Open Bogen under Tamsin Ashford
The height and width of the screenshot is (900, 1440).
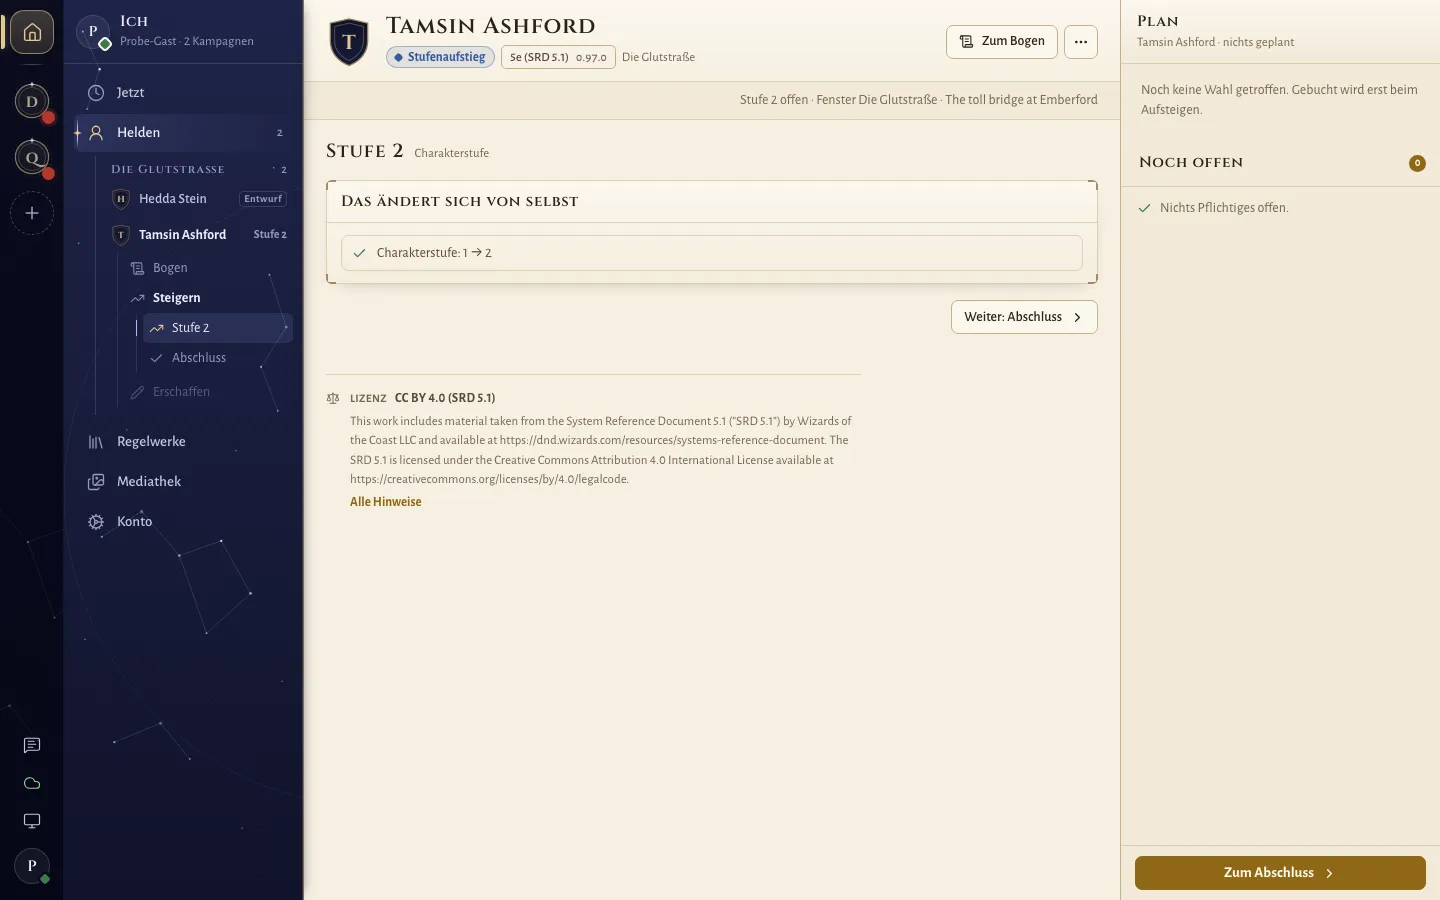point(208,268)
